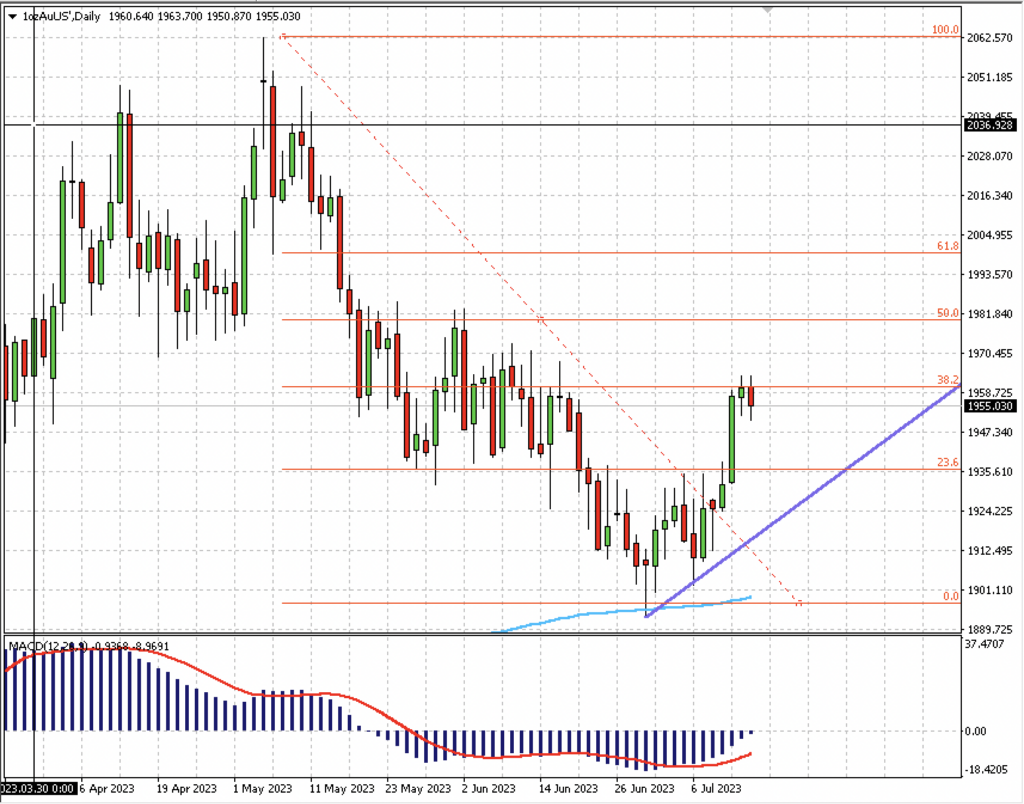
Task: Click the 2004.955 price on the axis
Action: pyautogui.click(x=989, y=235)
